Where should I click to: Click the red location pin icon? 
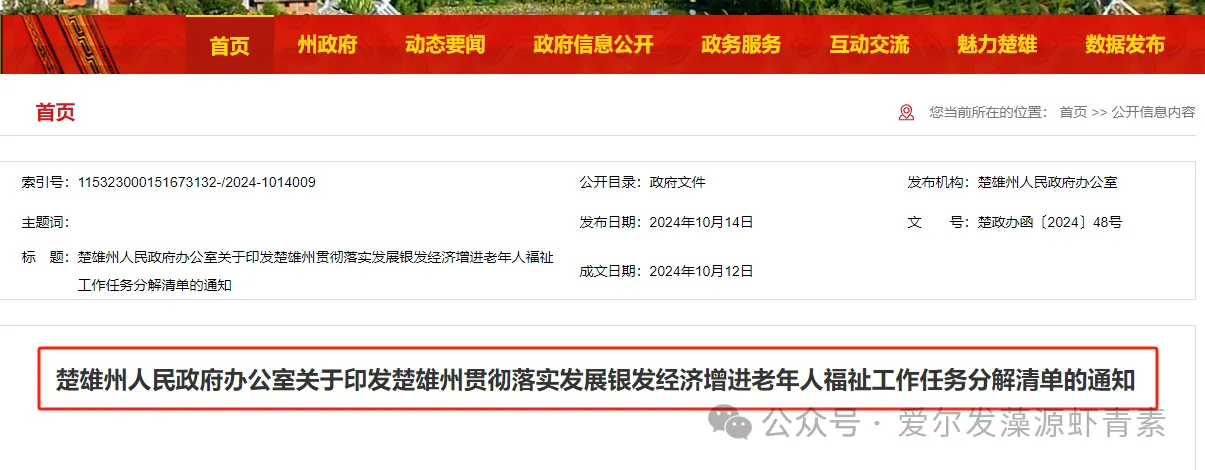pyautogui.click(x=906, y=112)
